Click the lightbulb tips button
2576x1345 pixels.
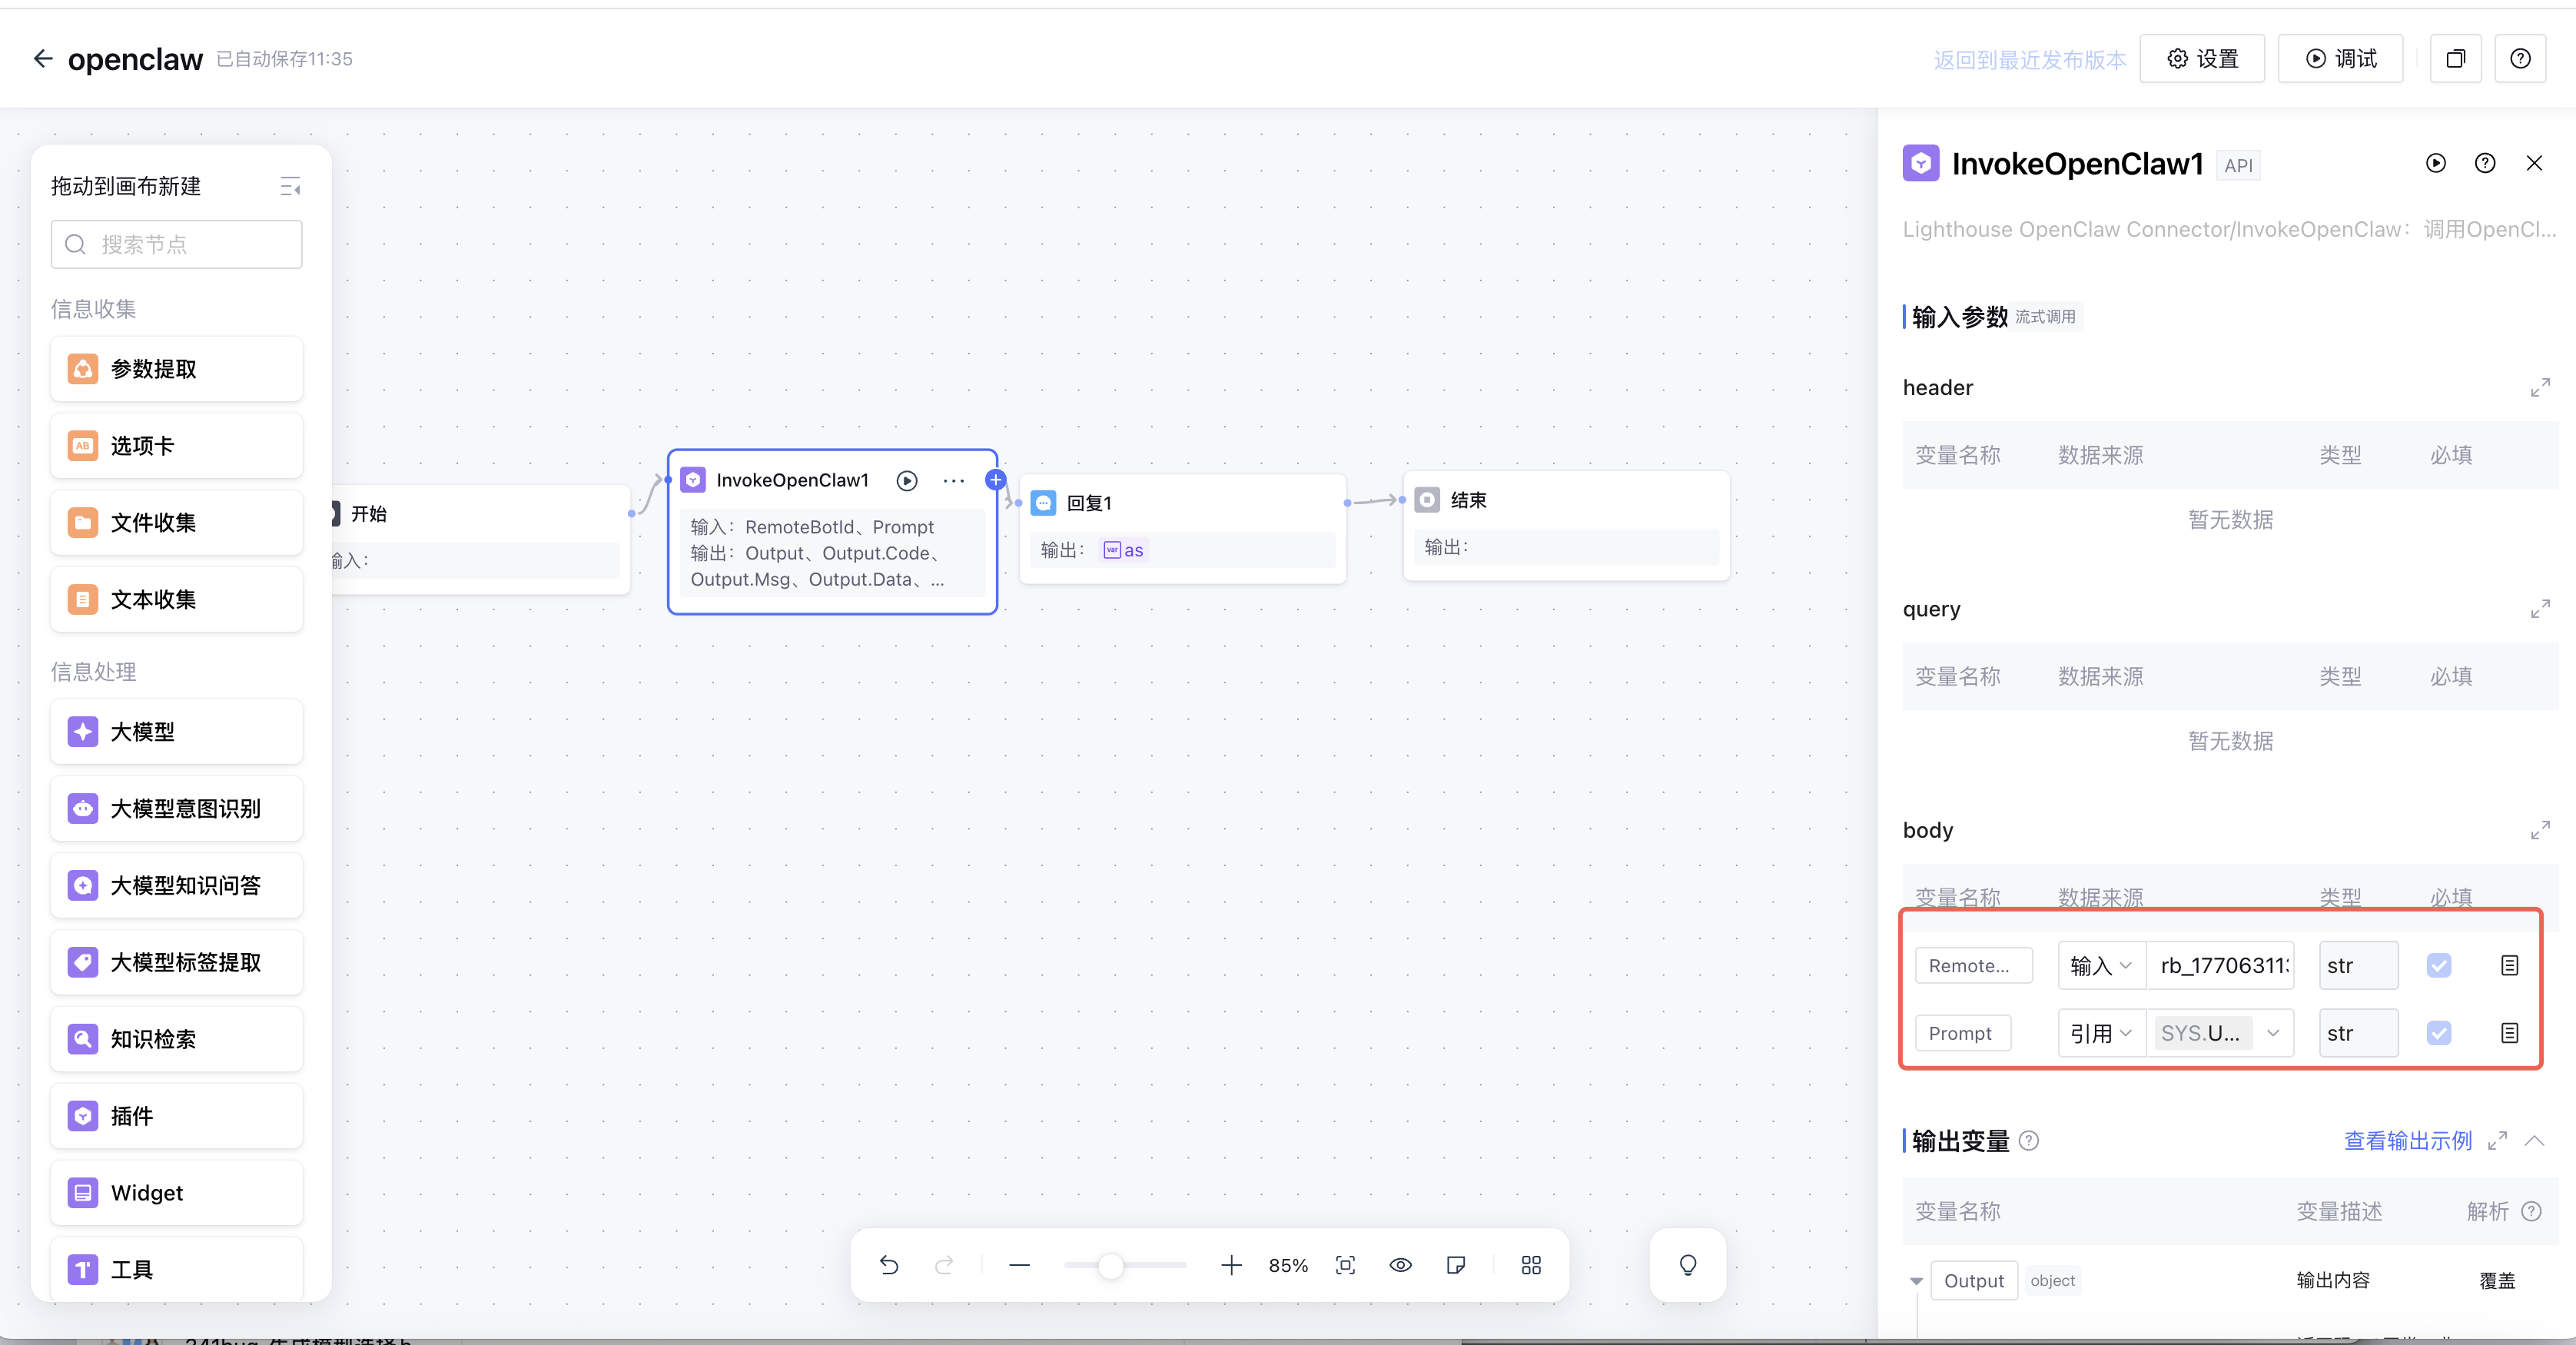pos(1687,1265)
